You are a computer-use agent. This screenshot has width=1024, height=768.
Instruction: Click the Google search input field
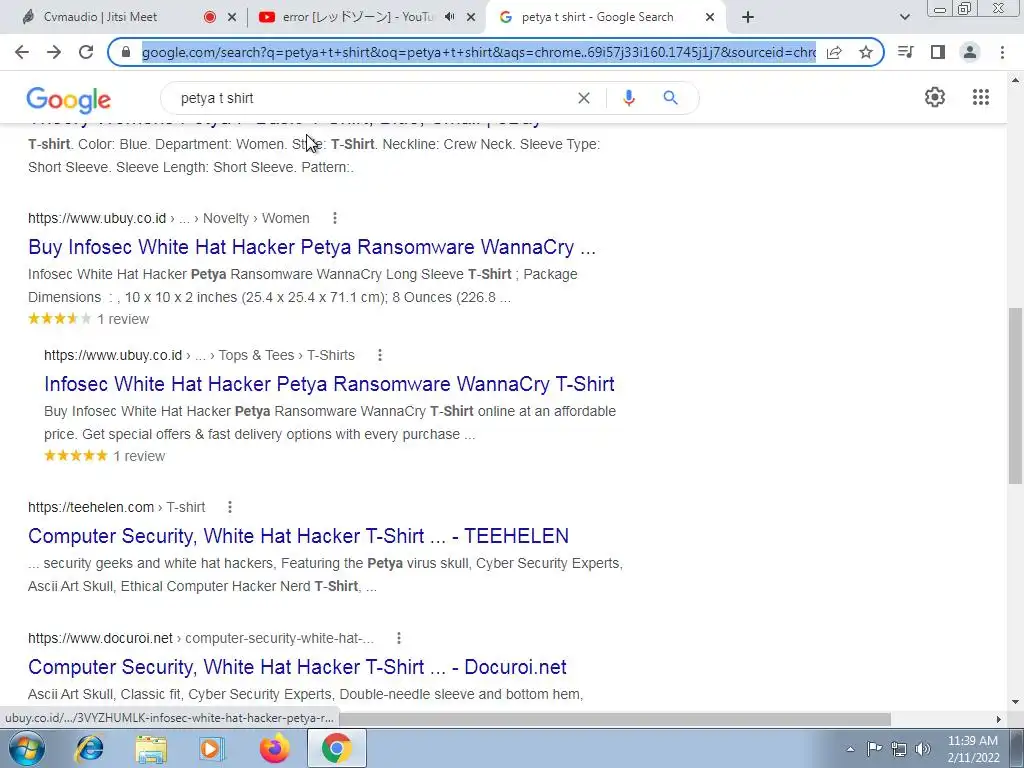pos(372,98)
